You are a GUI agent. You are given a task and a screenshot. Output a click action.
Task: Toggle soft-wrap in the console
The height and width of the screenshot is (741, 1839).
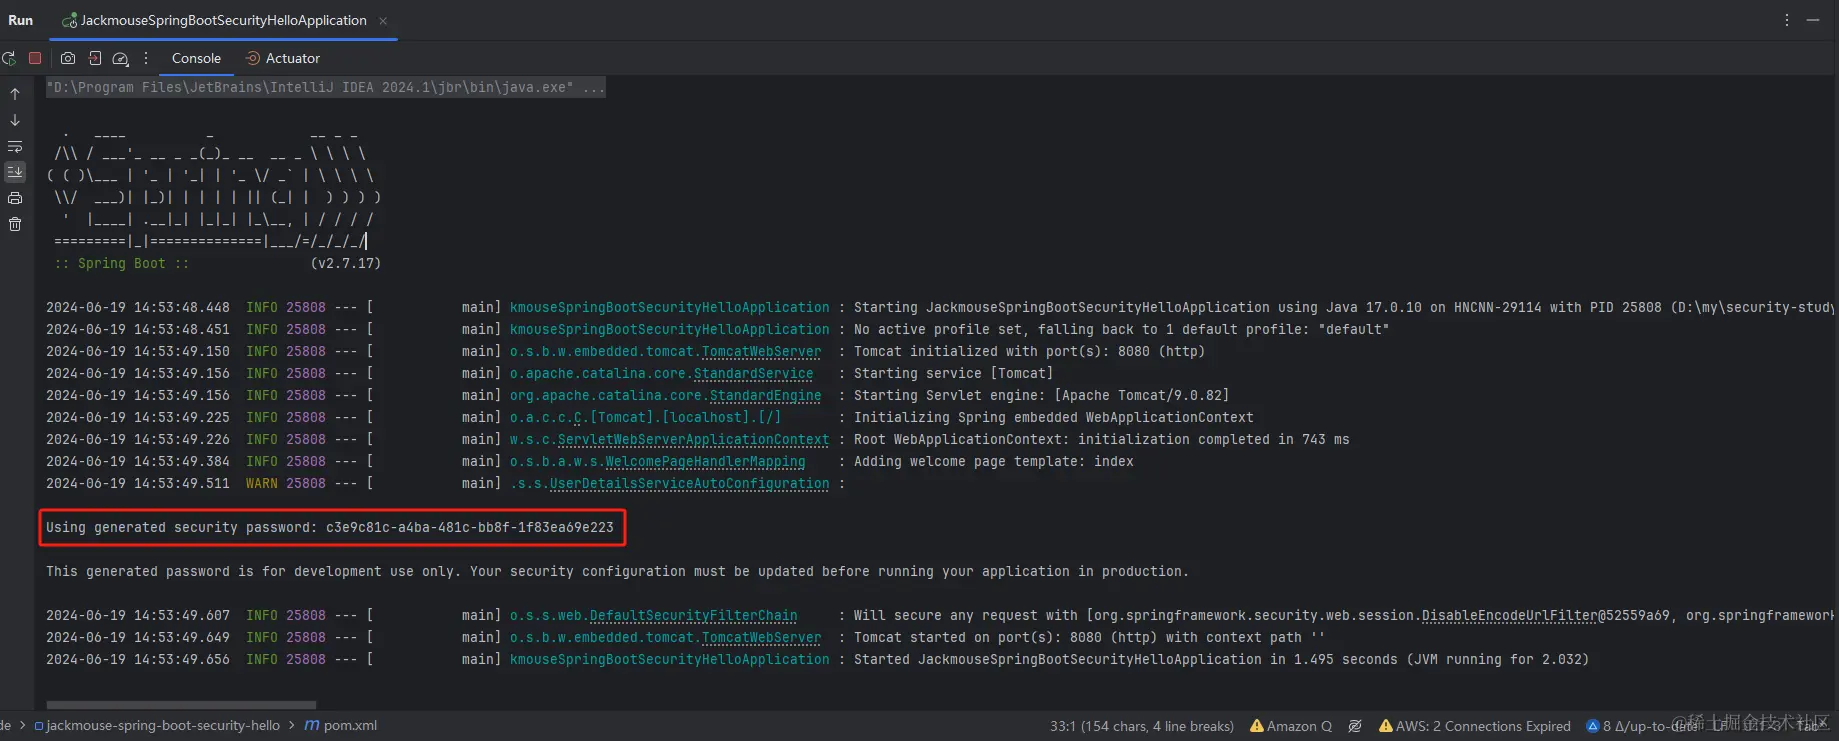click(15, 146)
